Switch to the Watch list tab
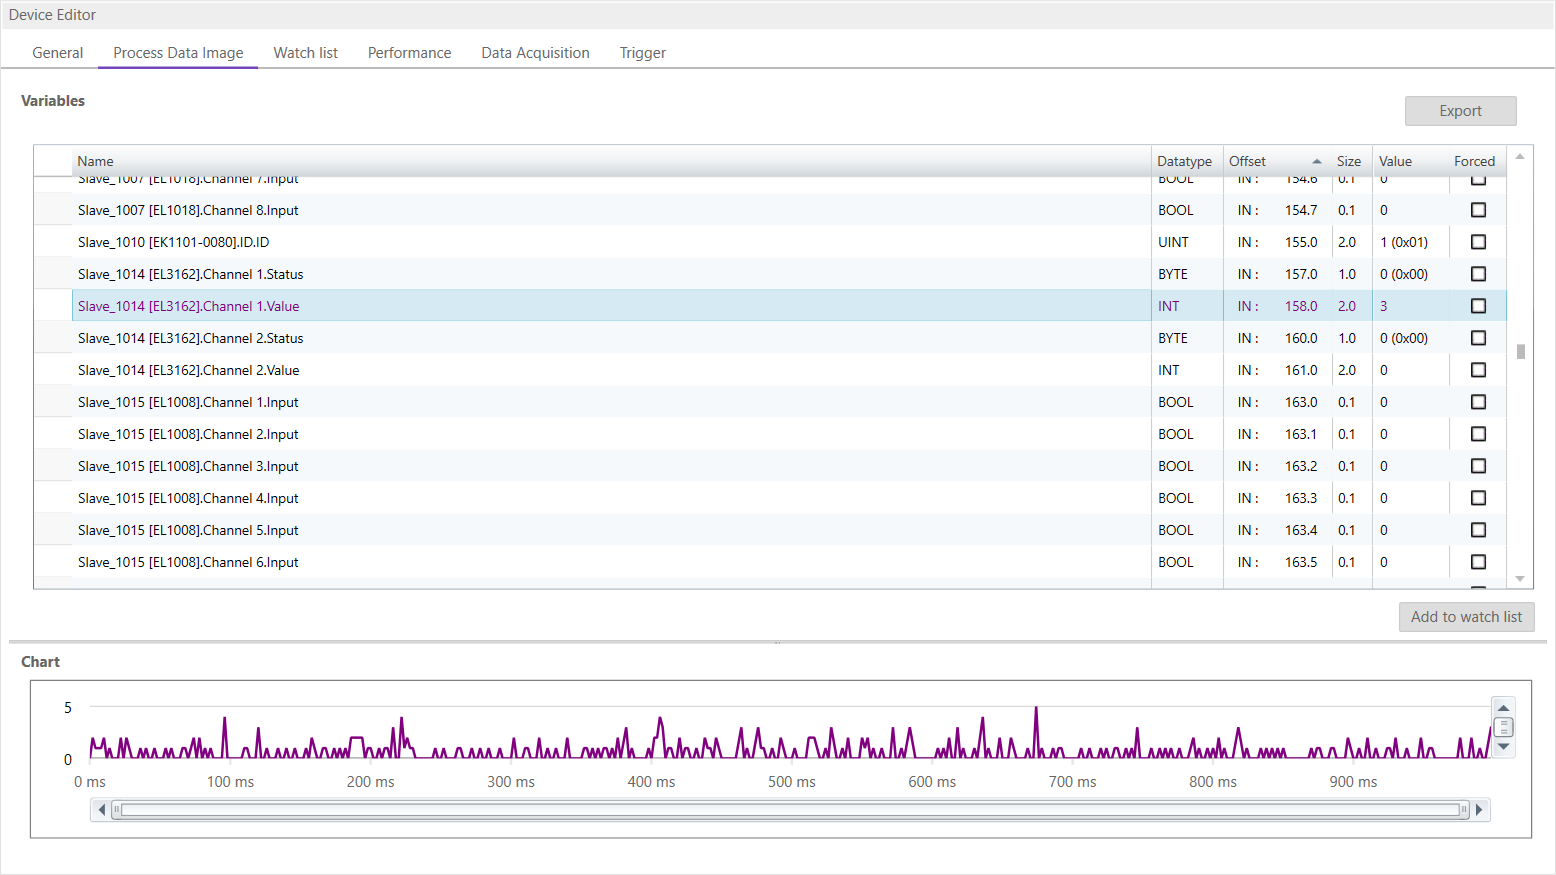The image size is (1556, 875). [305, 53]
